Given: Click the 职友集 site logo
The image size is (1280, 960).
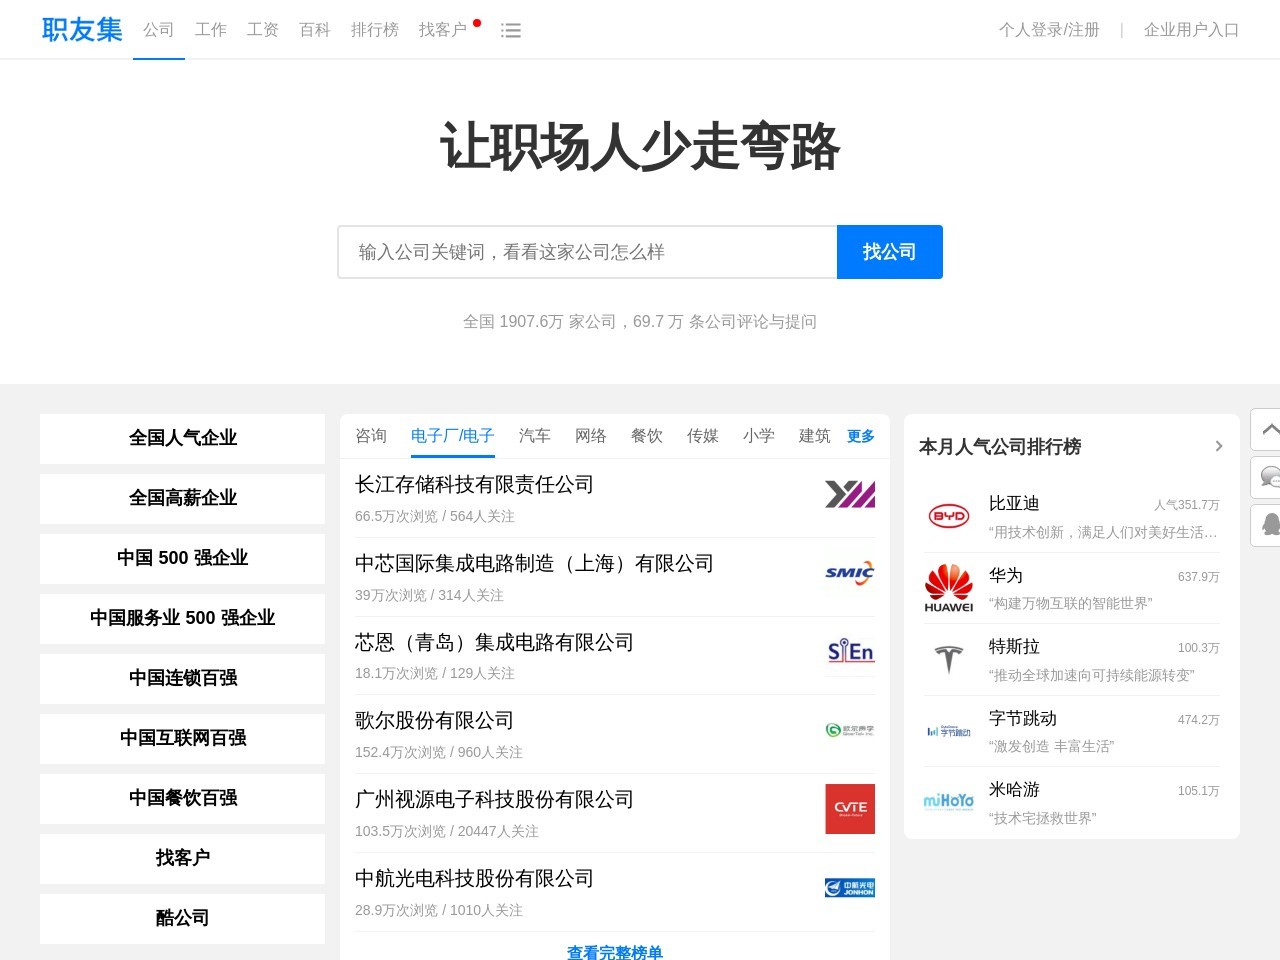Looking at the screenshot, I should pyautogui.click(x=80, y=29).
